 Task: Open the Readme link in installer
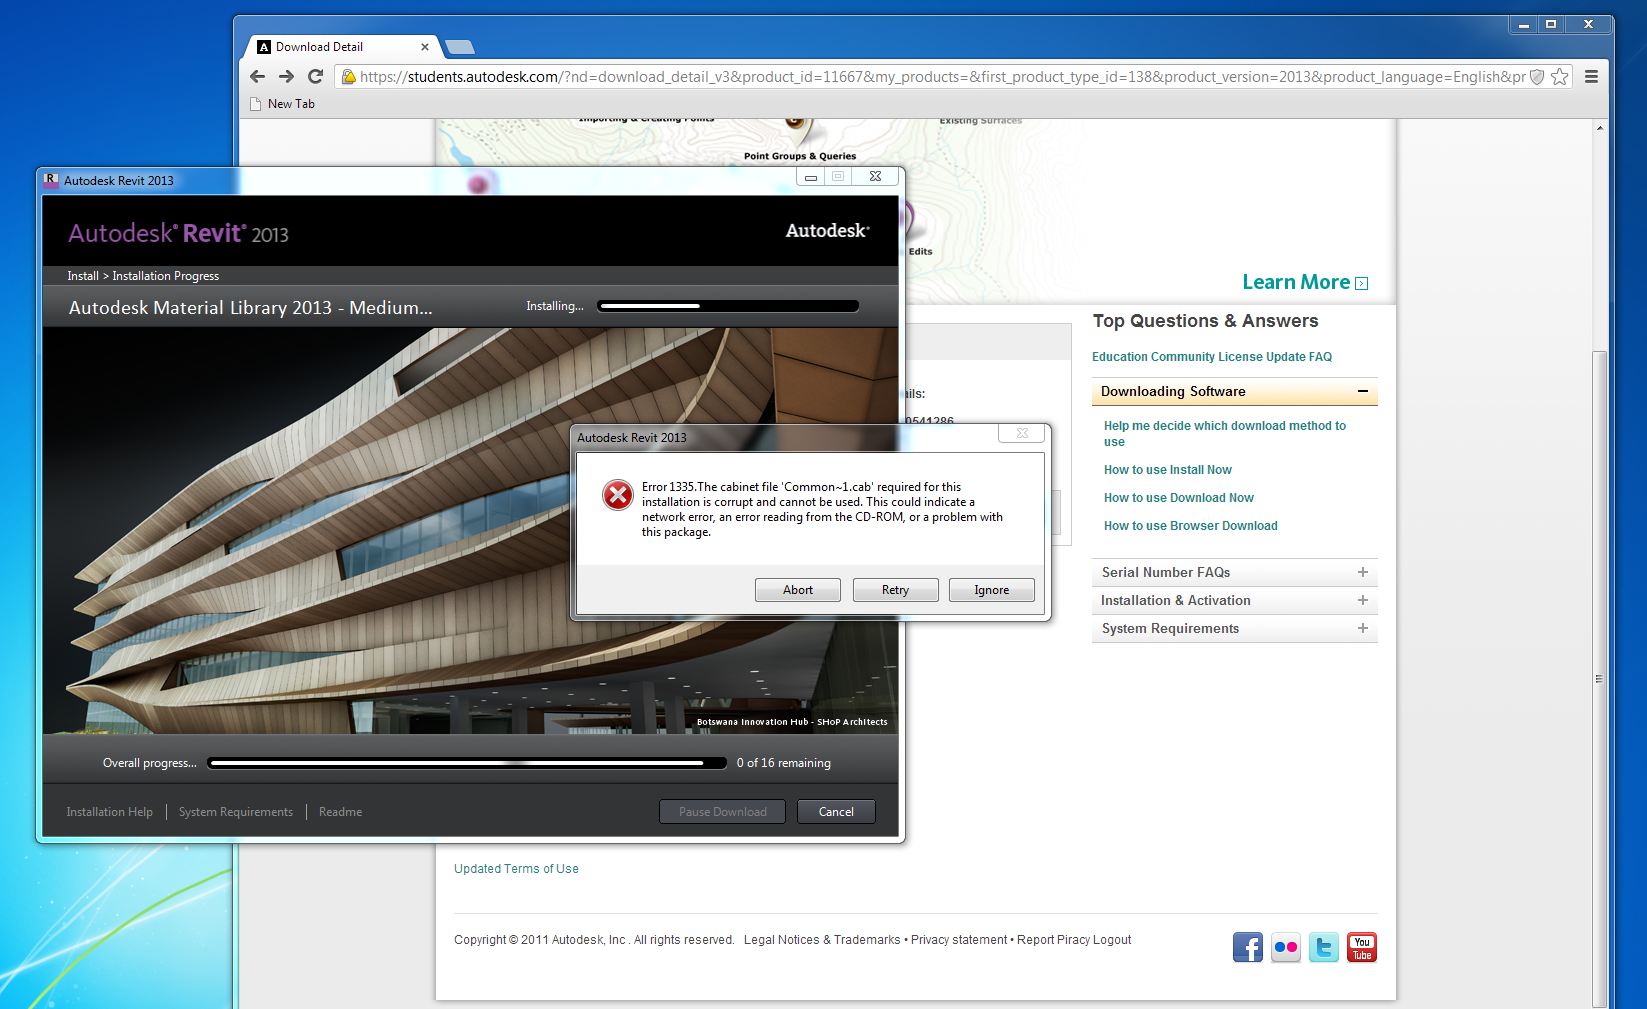(340, 812)
